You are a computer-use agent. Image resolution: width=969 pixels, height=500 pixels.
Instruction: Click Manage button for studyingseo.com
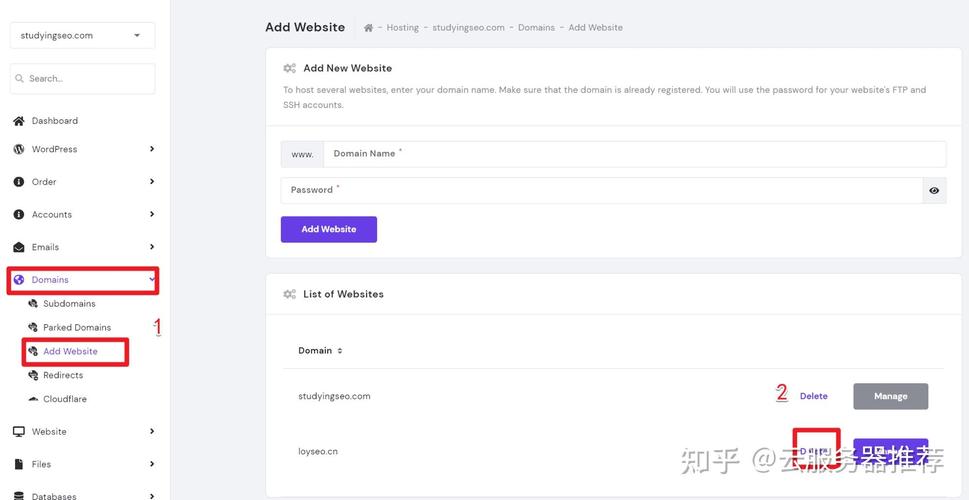pos(890,396)
